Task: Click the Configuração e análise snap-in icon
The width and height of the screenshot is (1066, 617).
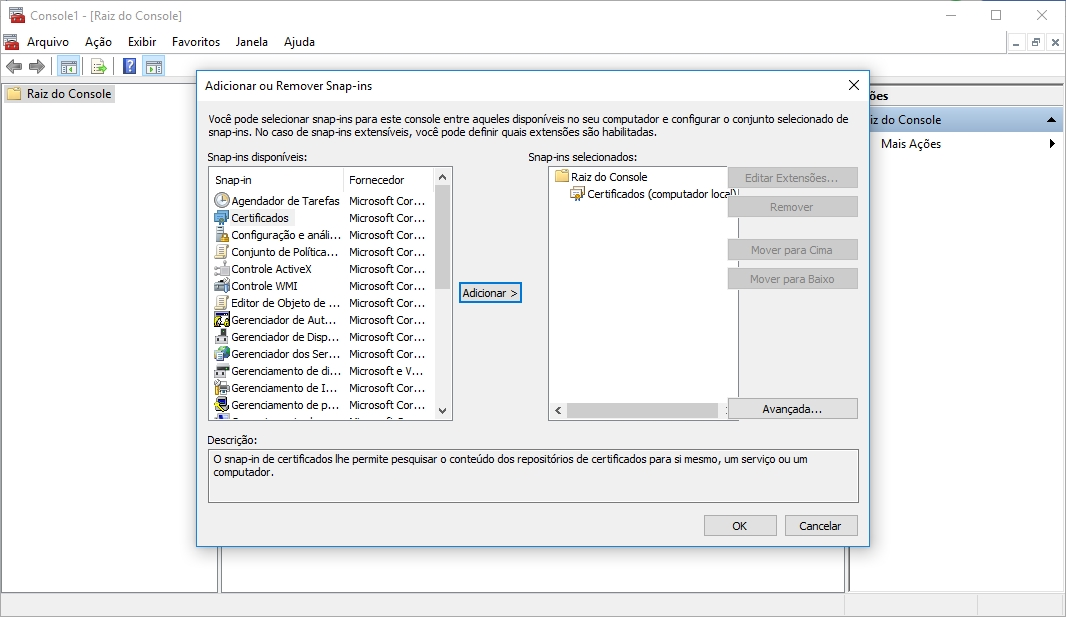Action: coord(222,234)
